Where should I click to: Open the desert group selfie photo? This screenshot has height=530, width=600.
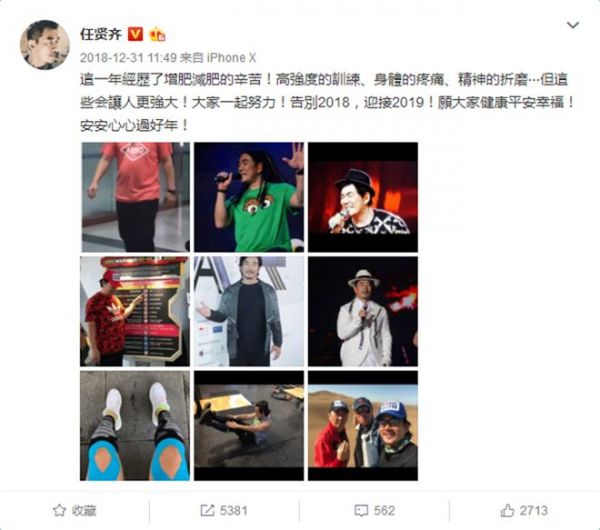coord(363,426)
